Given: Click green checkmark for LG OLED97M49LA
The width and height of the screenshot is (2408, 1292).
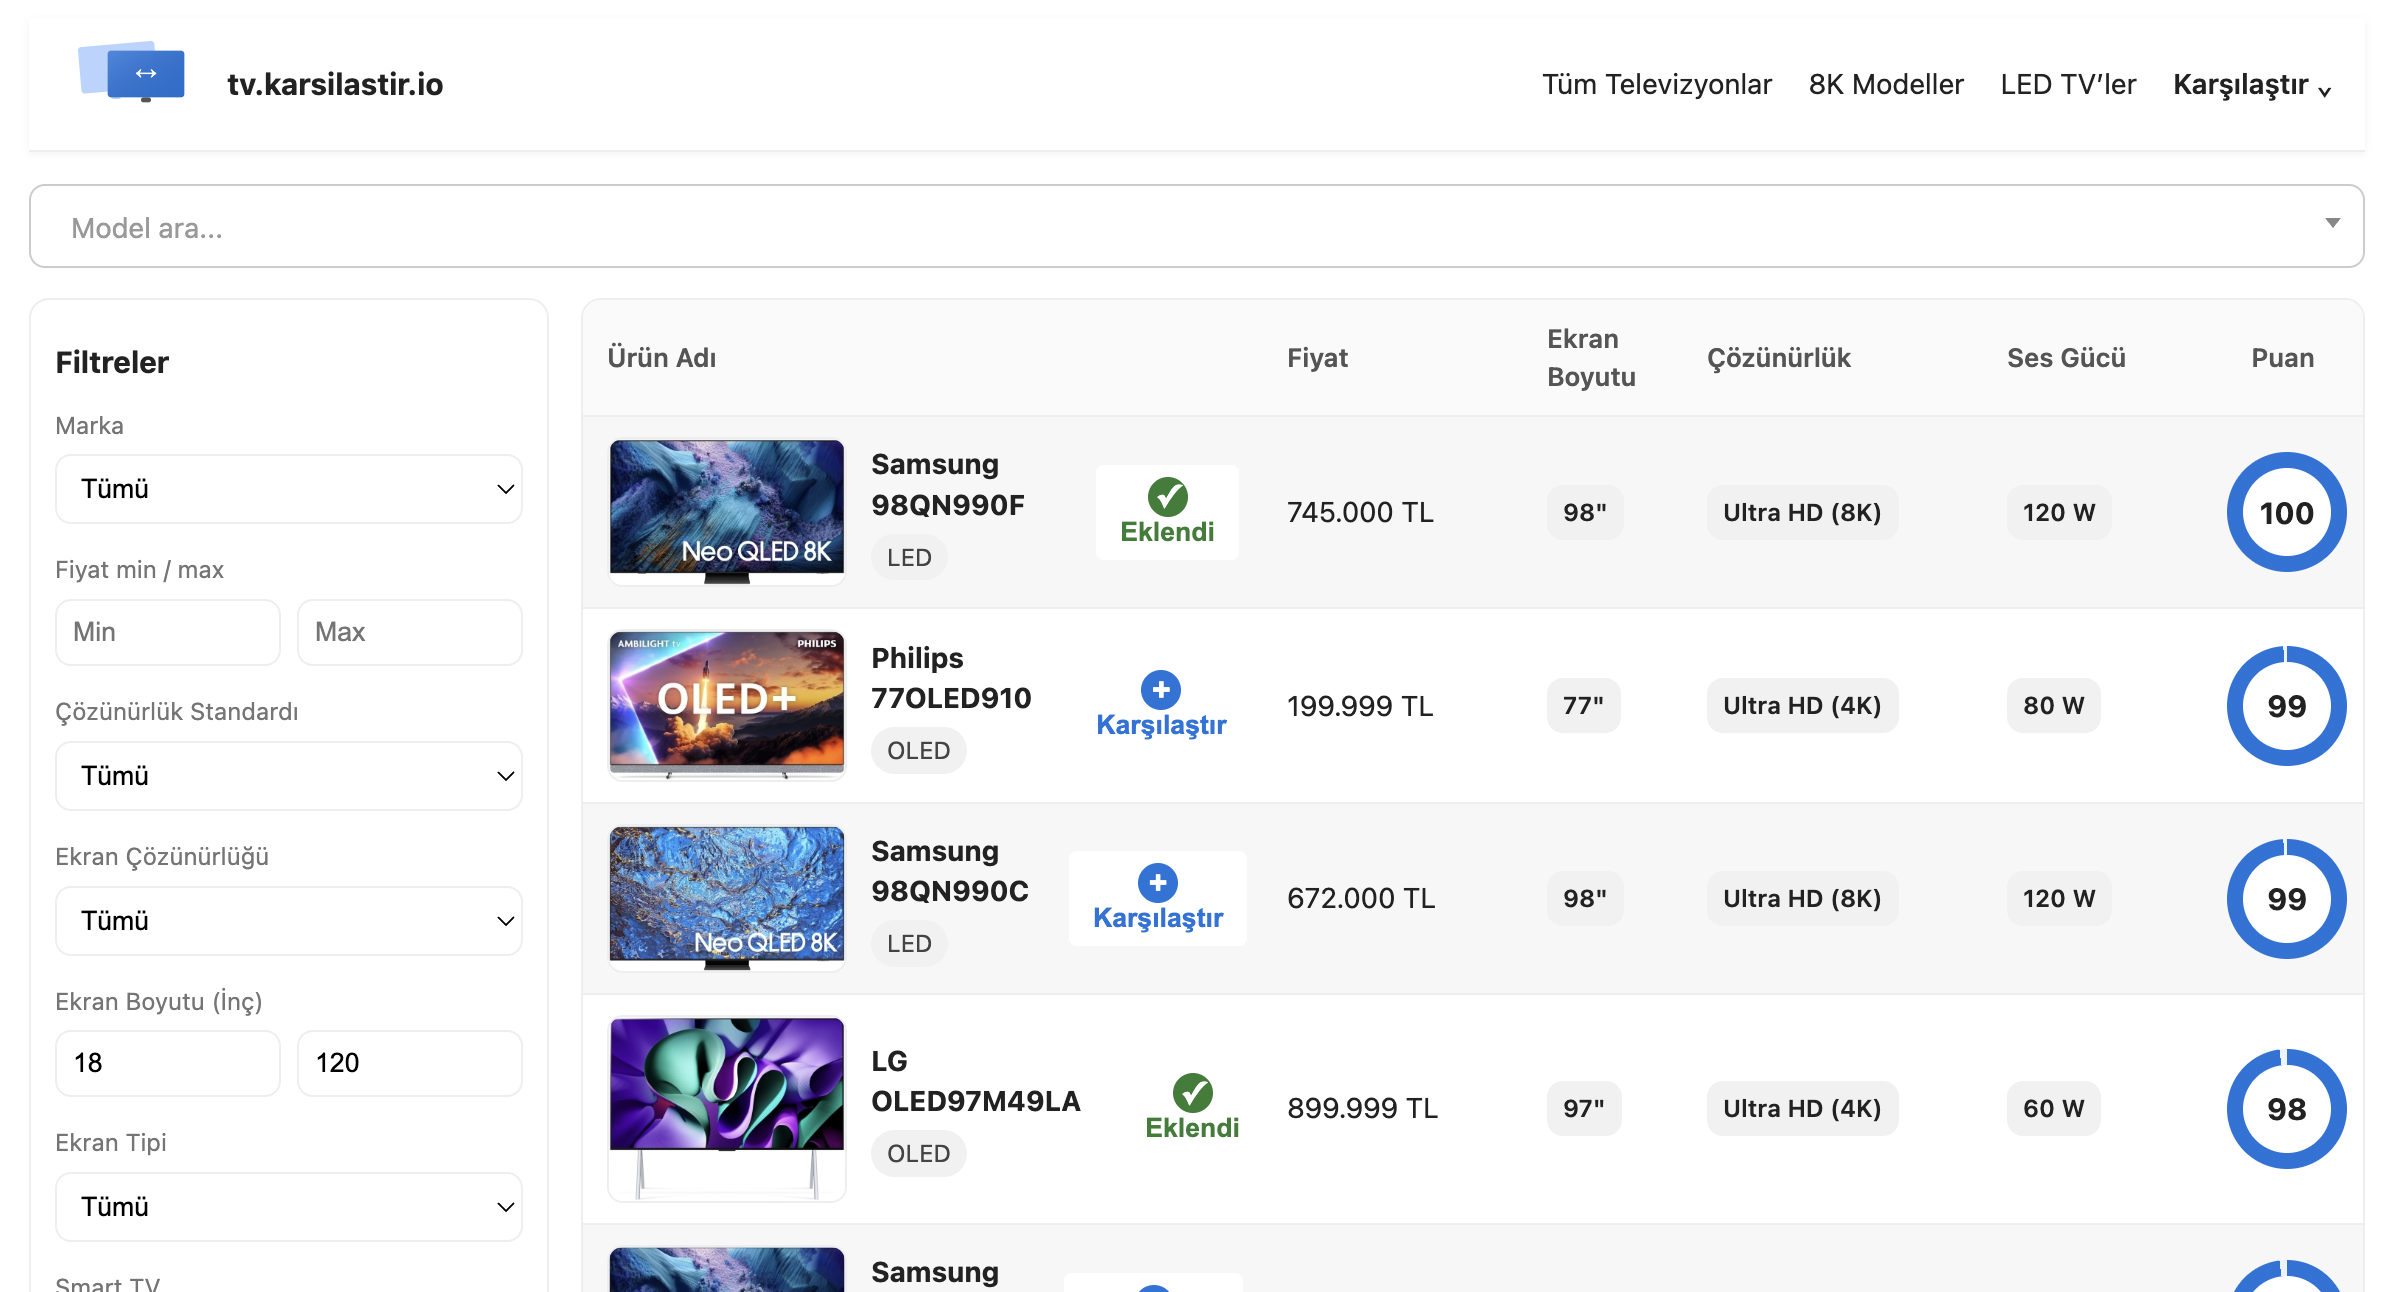Looking at the screenshot, I should pos(1192,1092).
